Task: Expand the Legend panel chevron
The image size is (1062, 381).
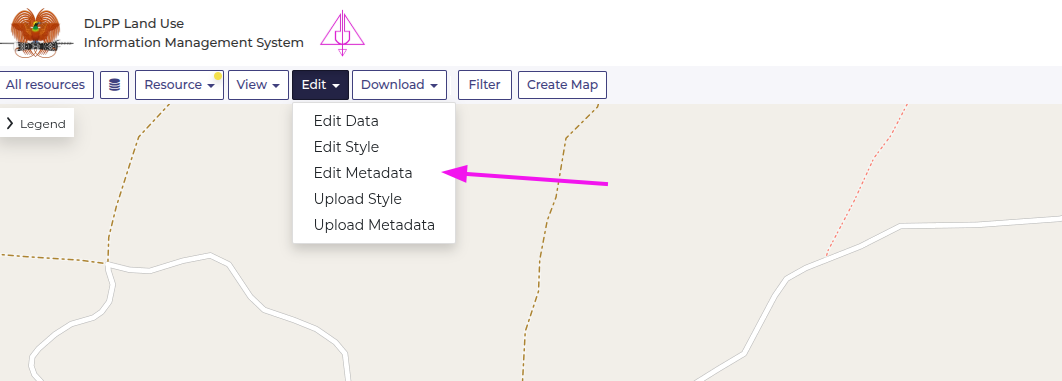Action: coord(9,123)
